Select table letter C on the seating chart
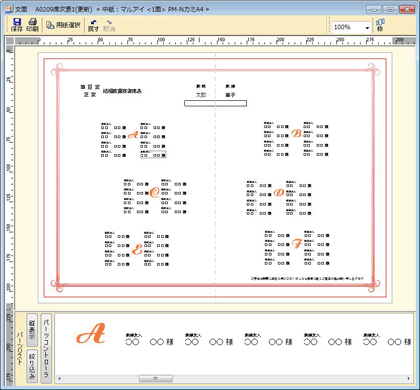The width and height of the screenshot is (420, 390). [x=154, y=192]
